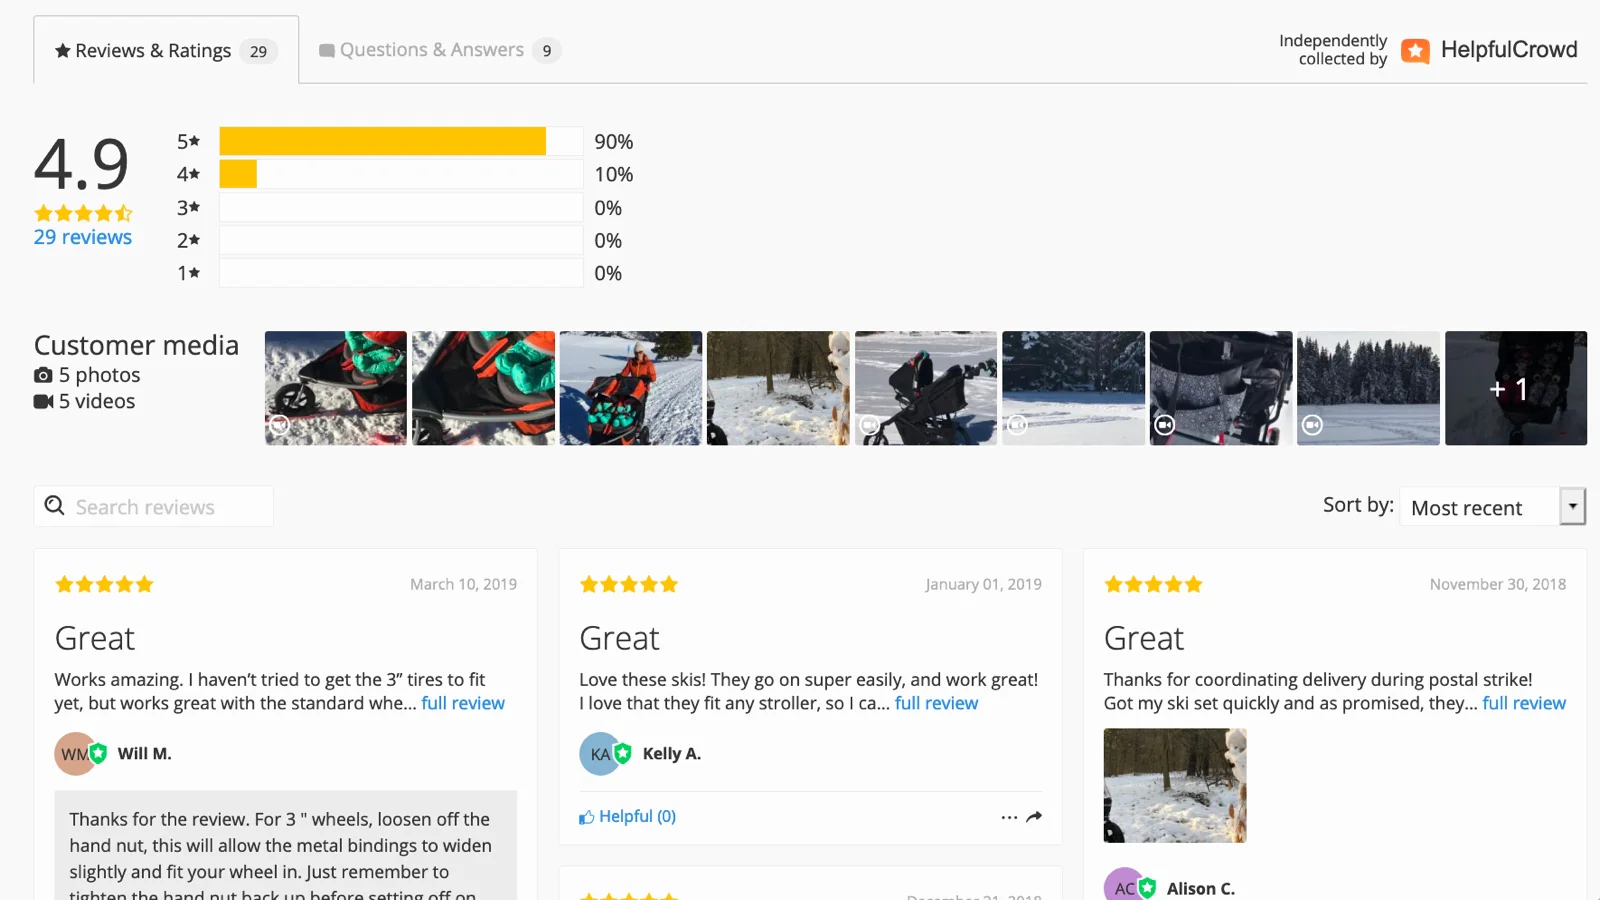
Task: Open more options on Kelly A.'s review
Action: 1009,817
